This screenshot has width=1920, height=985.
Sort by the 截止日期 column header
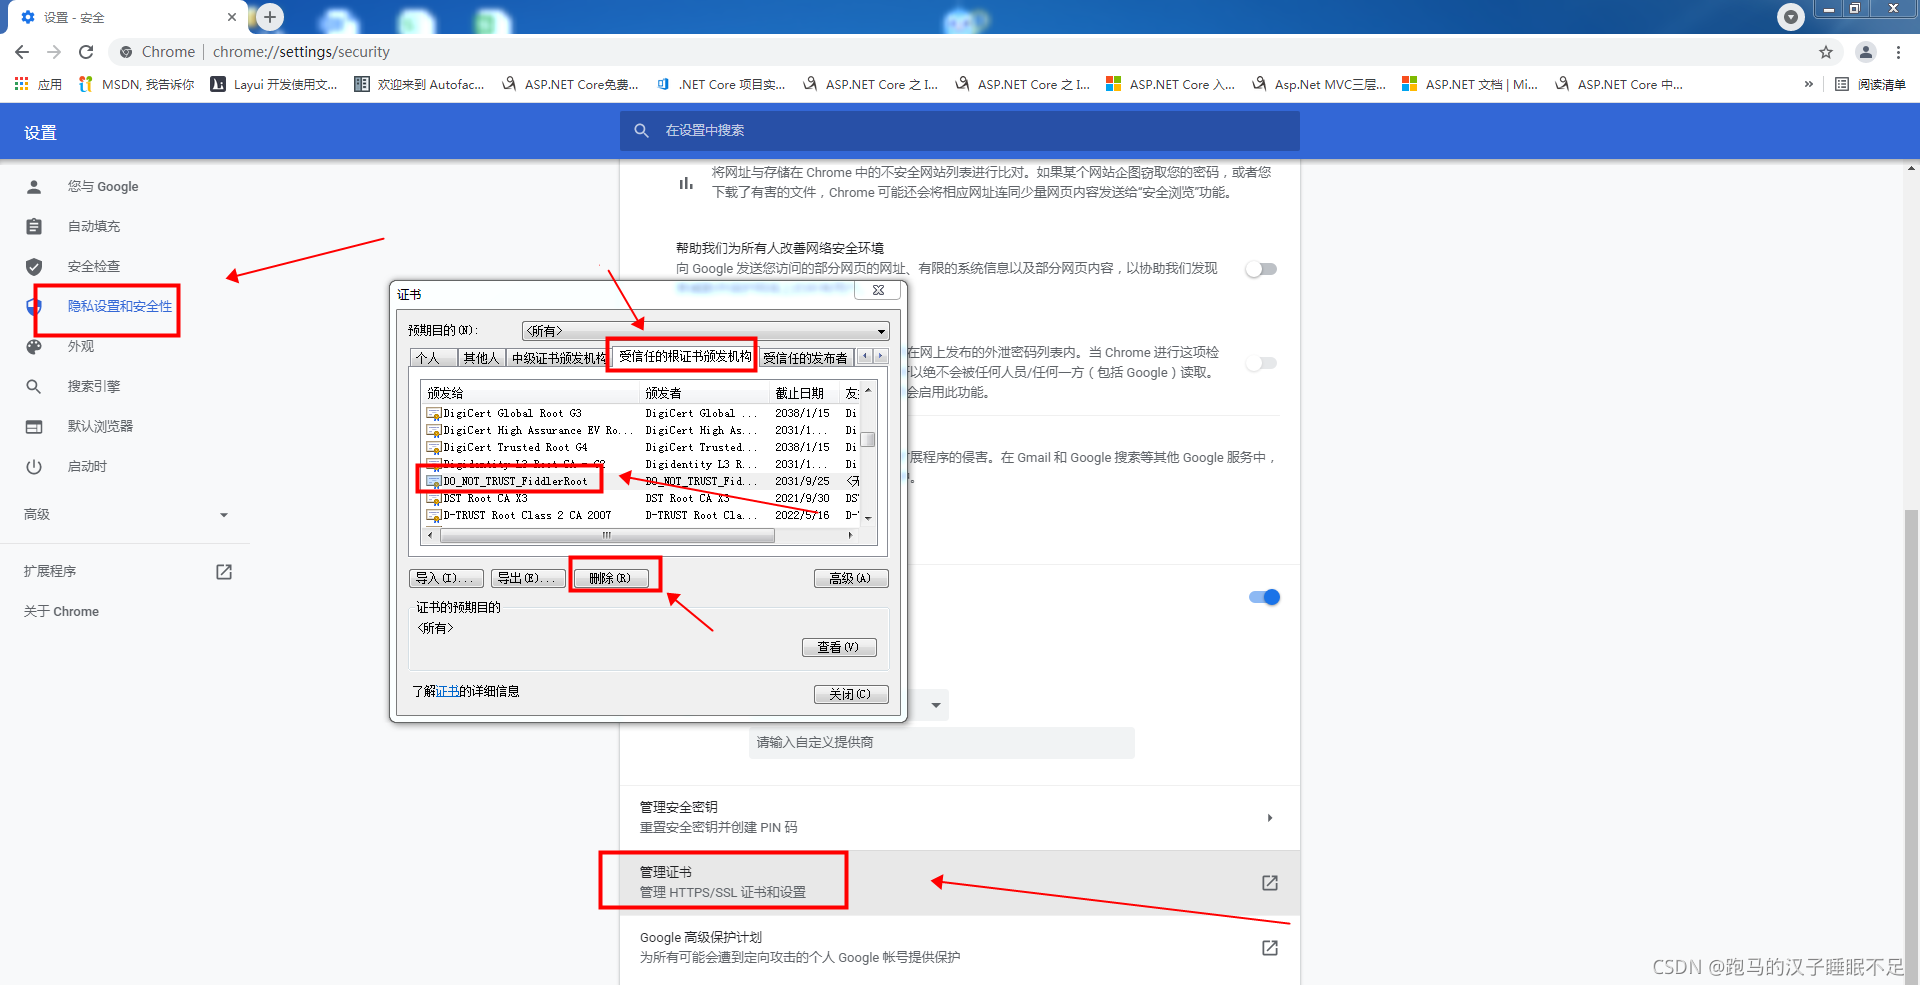point(804,393)
